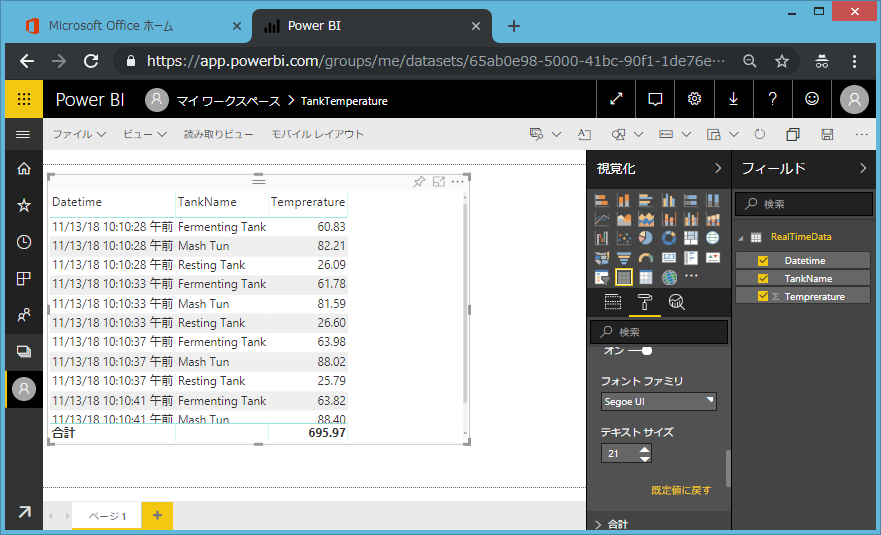Select the ArcGIS map visualization
The width and height of the screenshot is (881, 535).
(x=669, y=277)
